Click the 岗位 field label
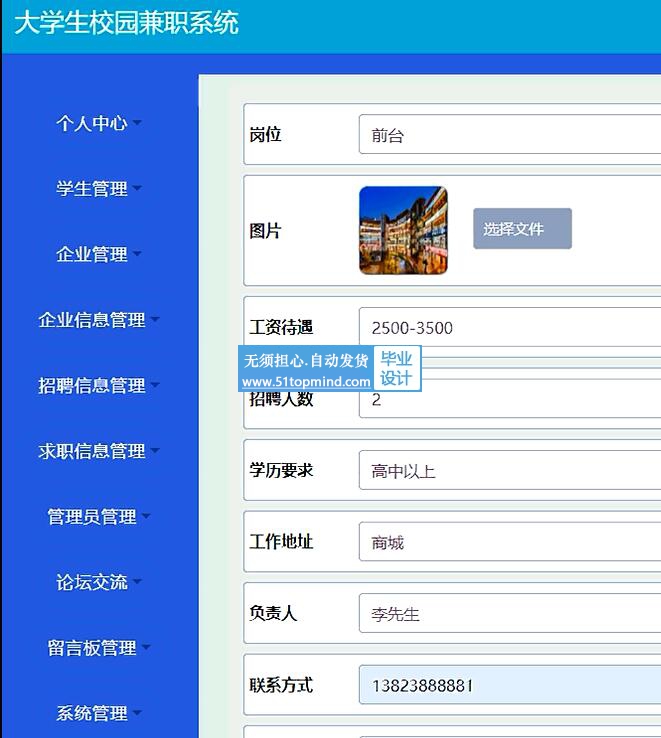Image resolution: width=661 pixels, height=738 pixels. point(265,135)
